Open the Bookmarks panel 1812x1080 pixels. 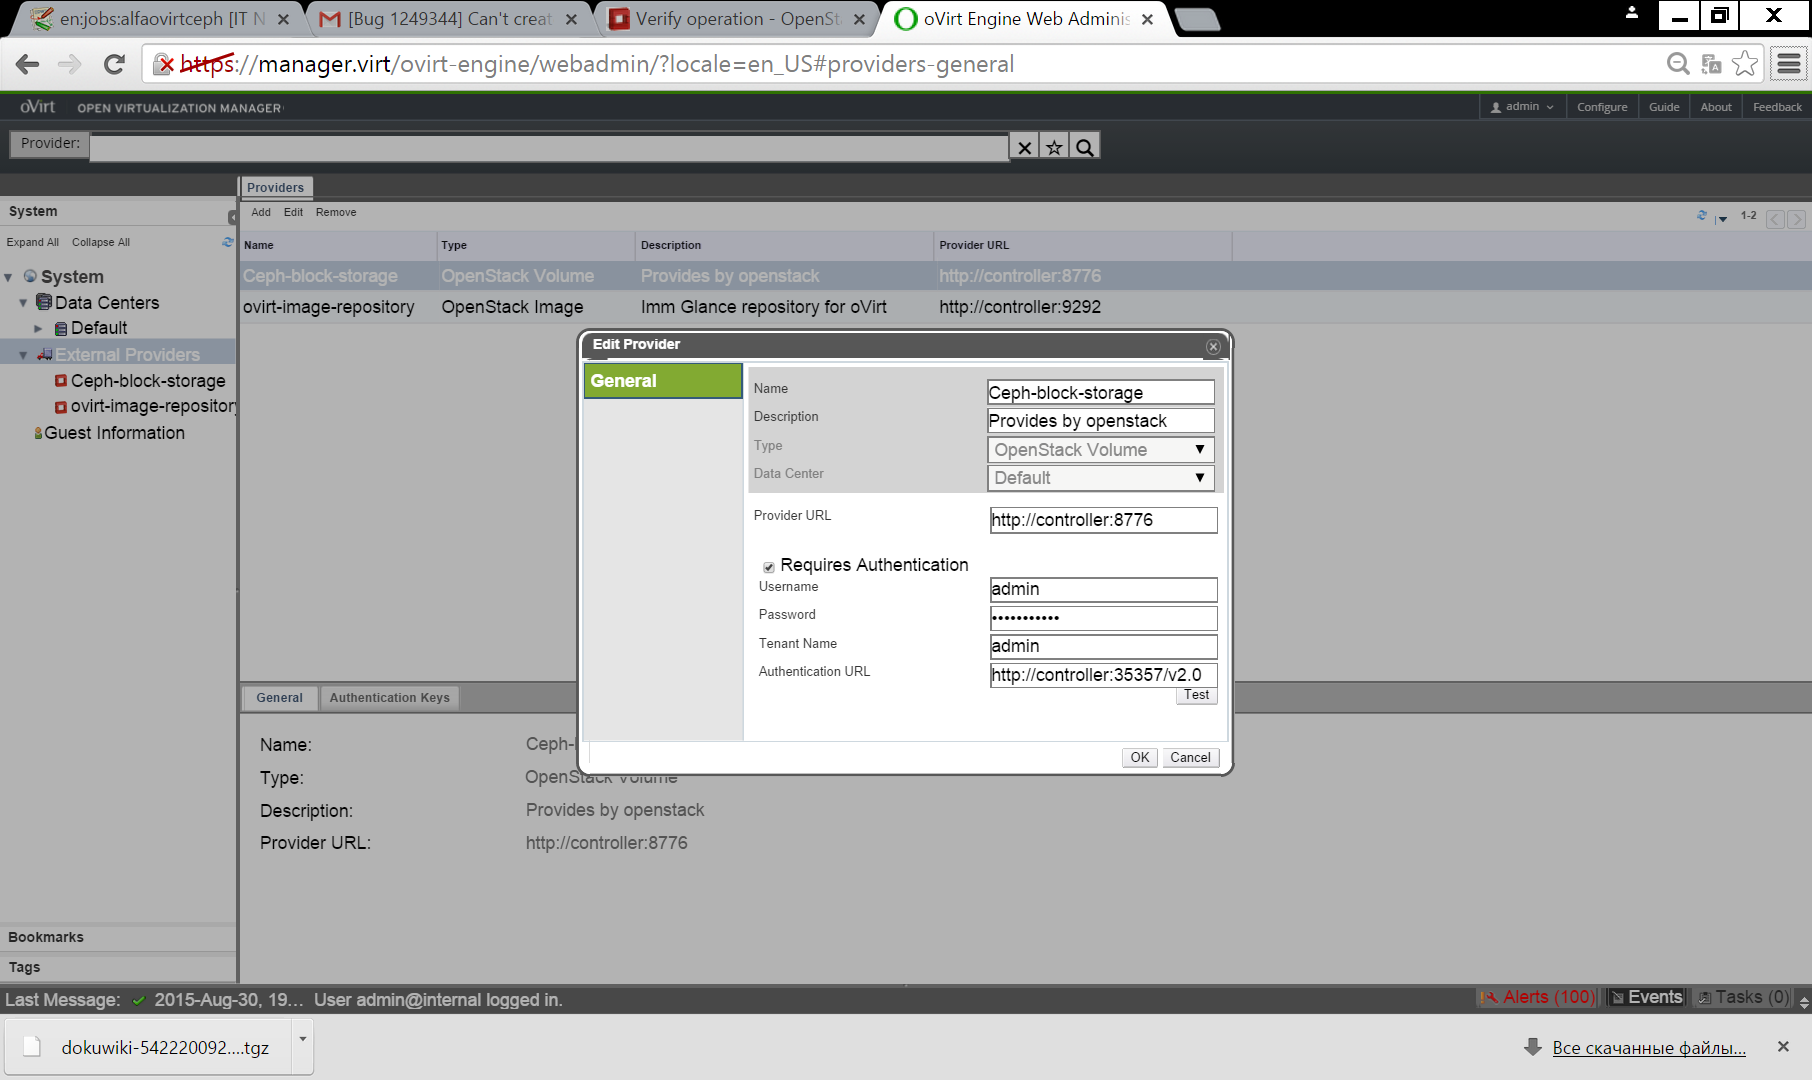(118, 937)
